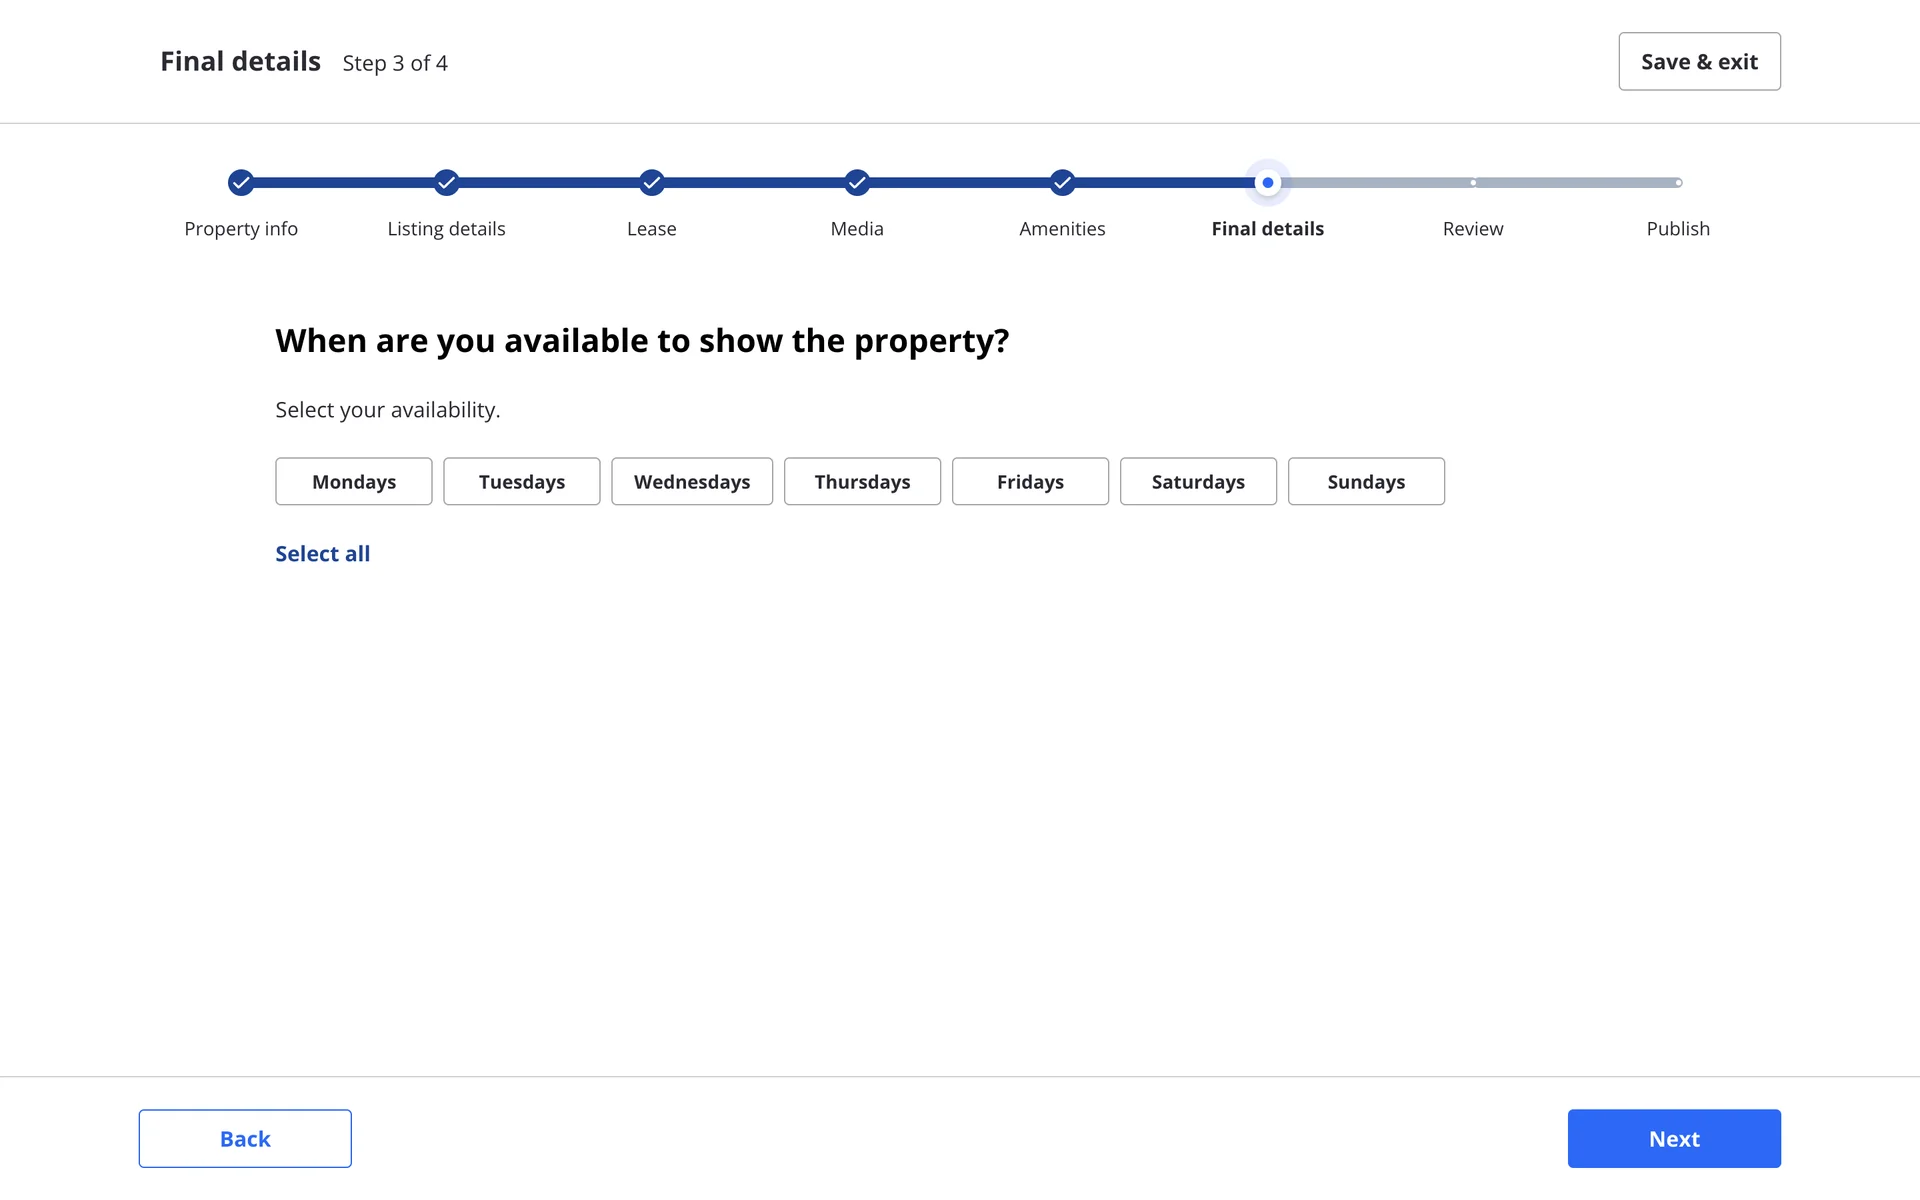Select Wednesdays as an available day
The width and height of the screenshot is (1920, 1200).
(x=692, y=481)
